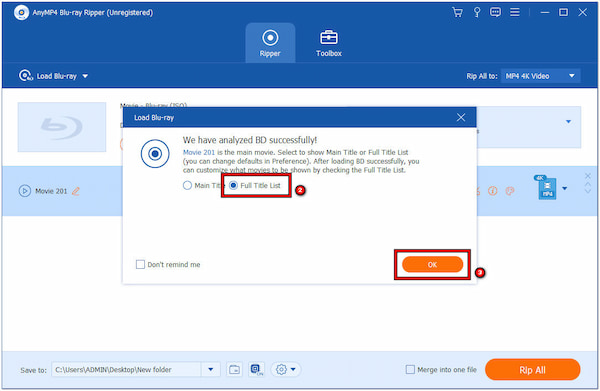Click the Movie 201 title in list
Image resolution: width=600 pixels, height=391 pixels.
click(x=51, y=191)
